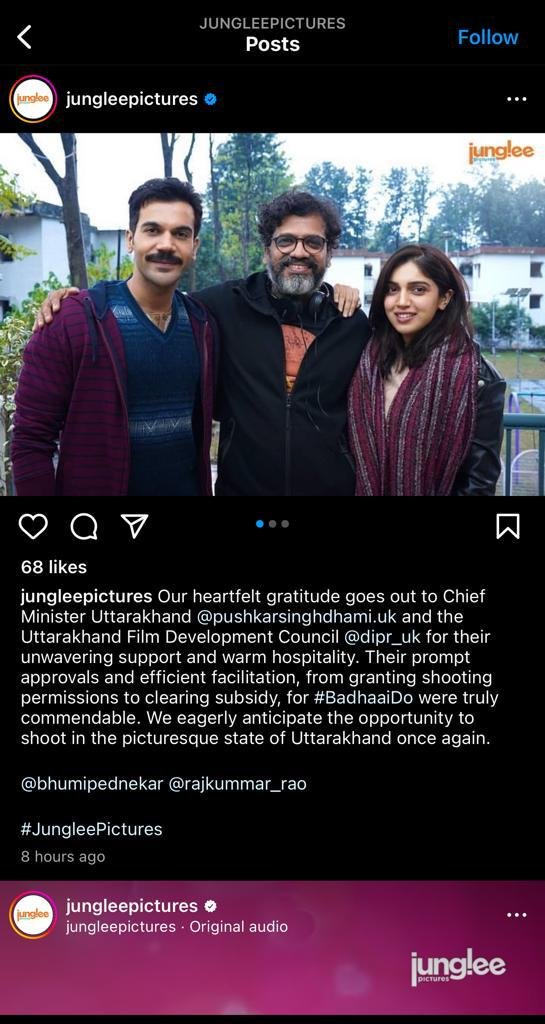Open the jungleepictures username in post header

click(131, 99)
